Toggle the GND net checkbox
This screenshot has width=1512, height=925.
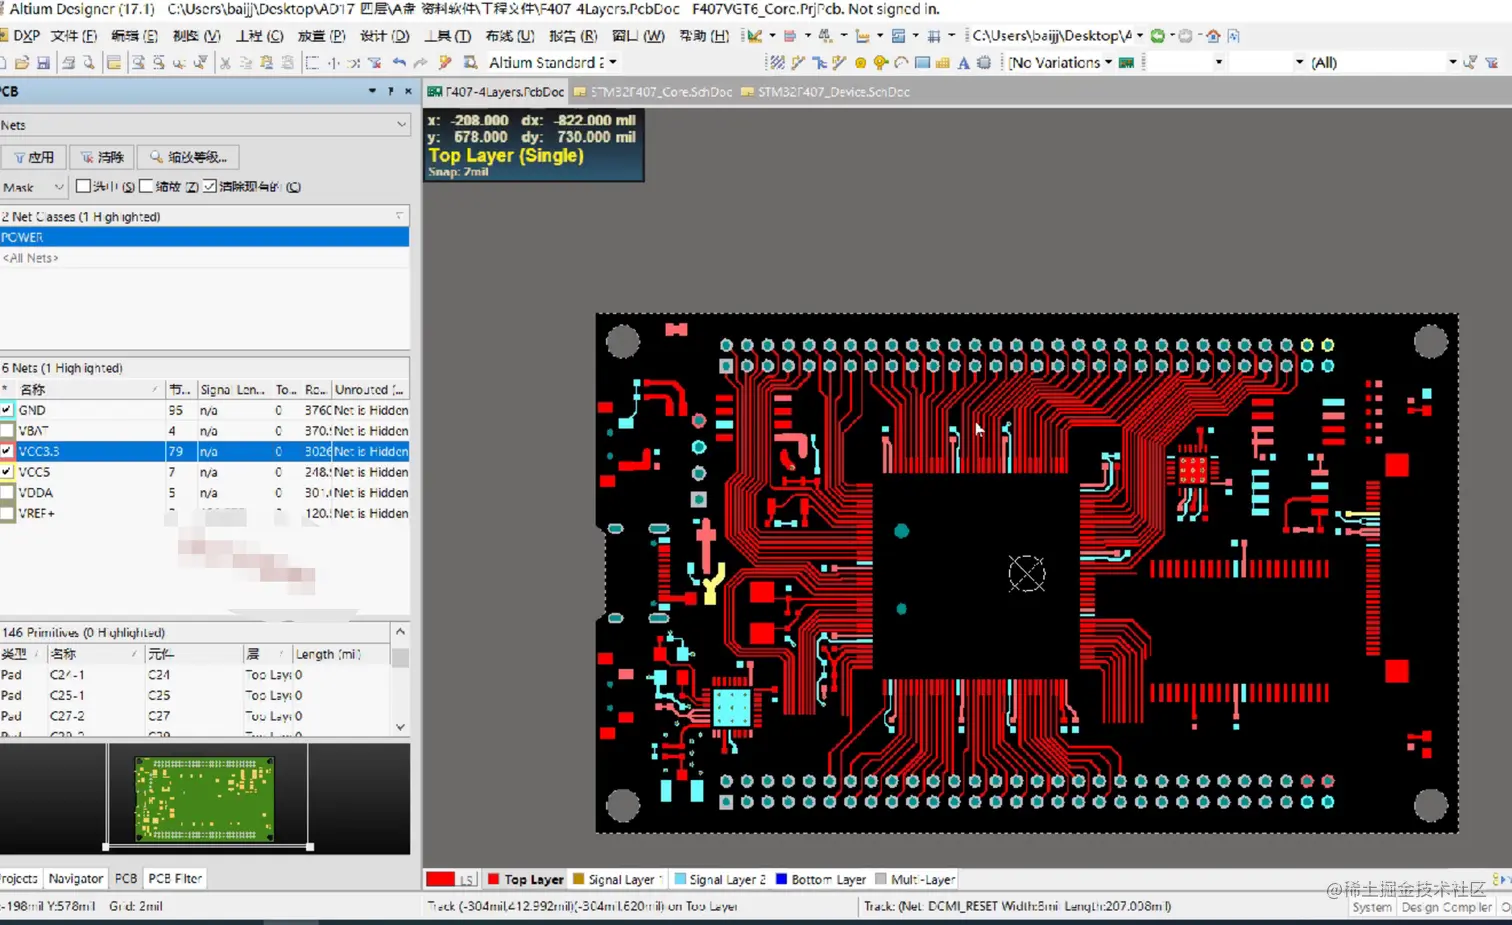[7, 410]
